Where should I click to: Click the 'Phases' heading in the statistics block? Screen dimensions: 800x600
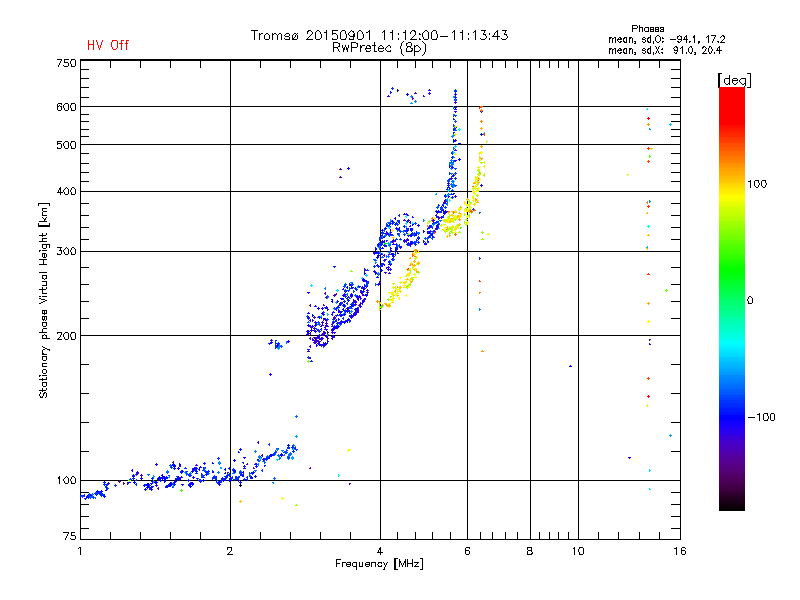point(647,29)
